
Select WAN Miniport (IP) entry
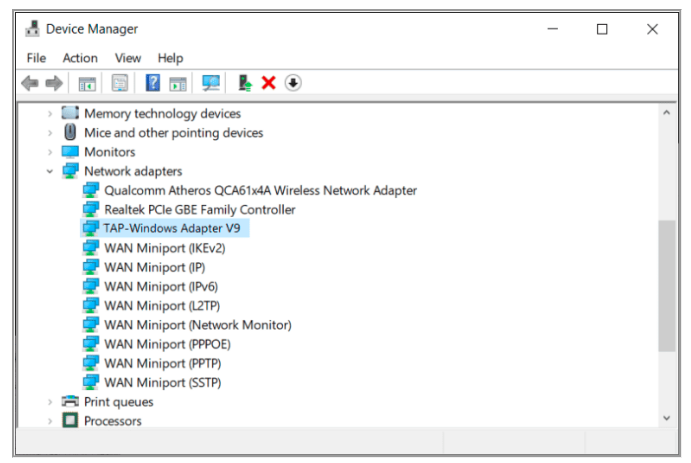click(x=154, y=267)
